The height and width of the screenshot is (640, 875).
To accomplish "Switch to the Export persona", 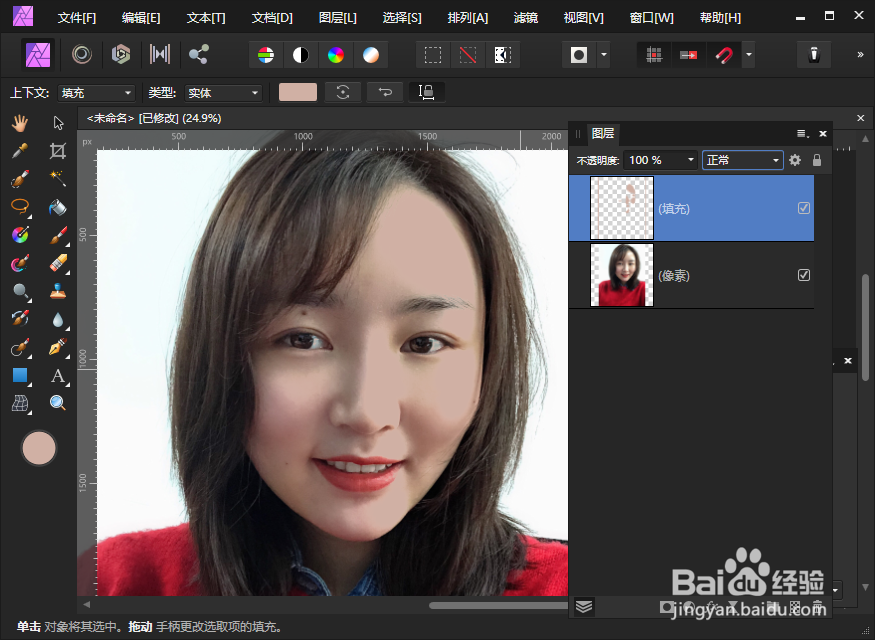I will 199,54.
